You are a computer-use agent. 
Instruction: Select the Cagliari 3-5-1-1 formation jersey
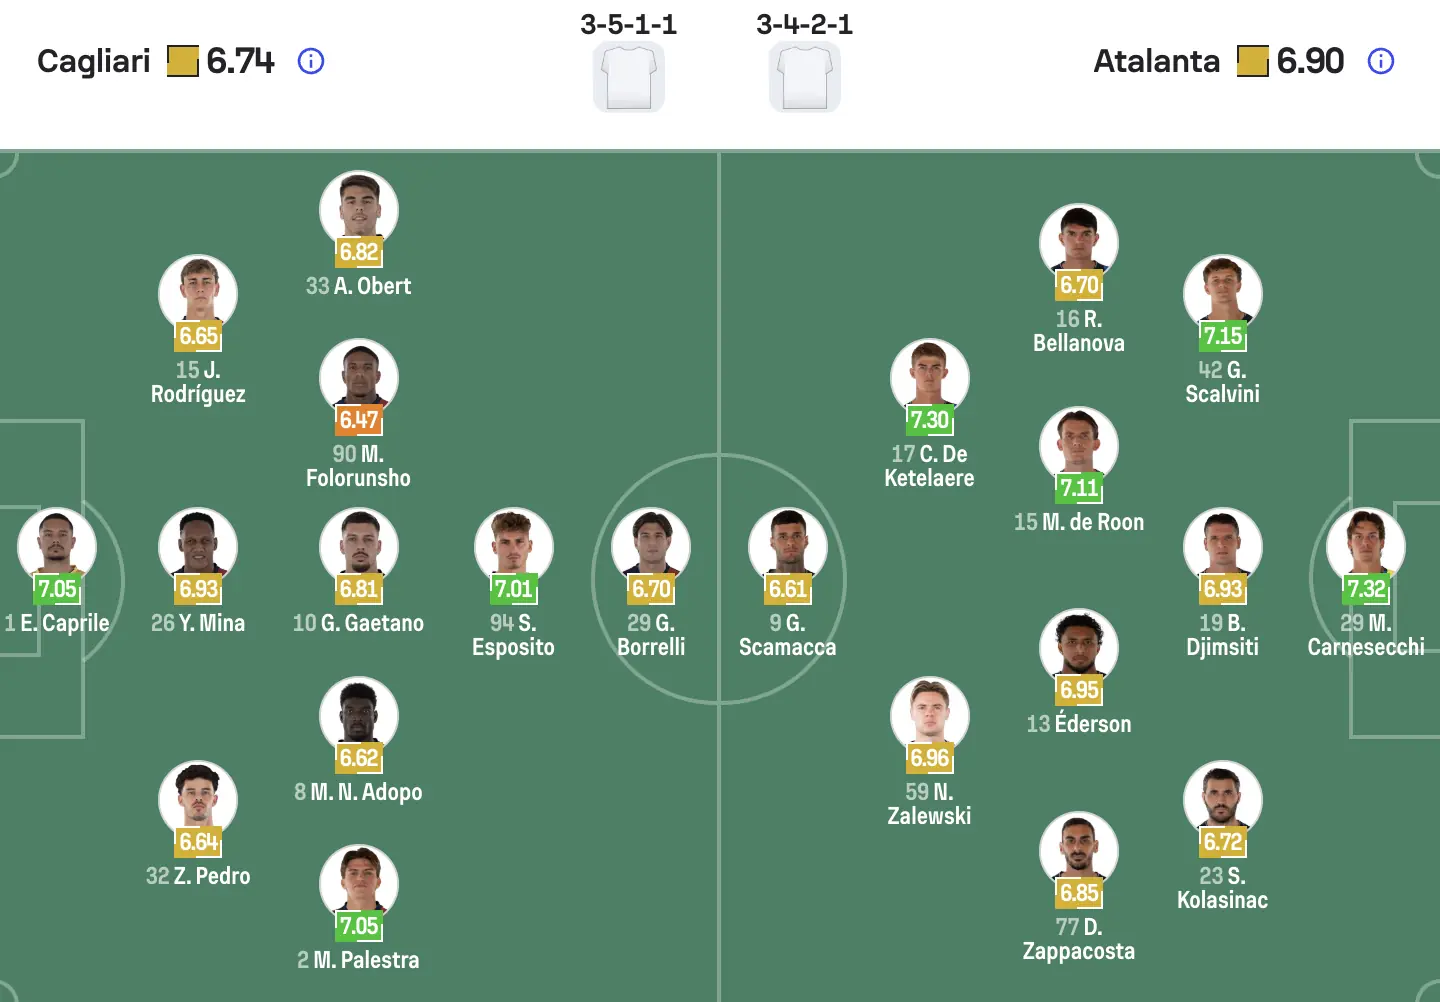629,78
